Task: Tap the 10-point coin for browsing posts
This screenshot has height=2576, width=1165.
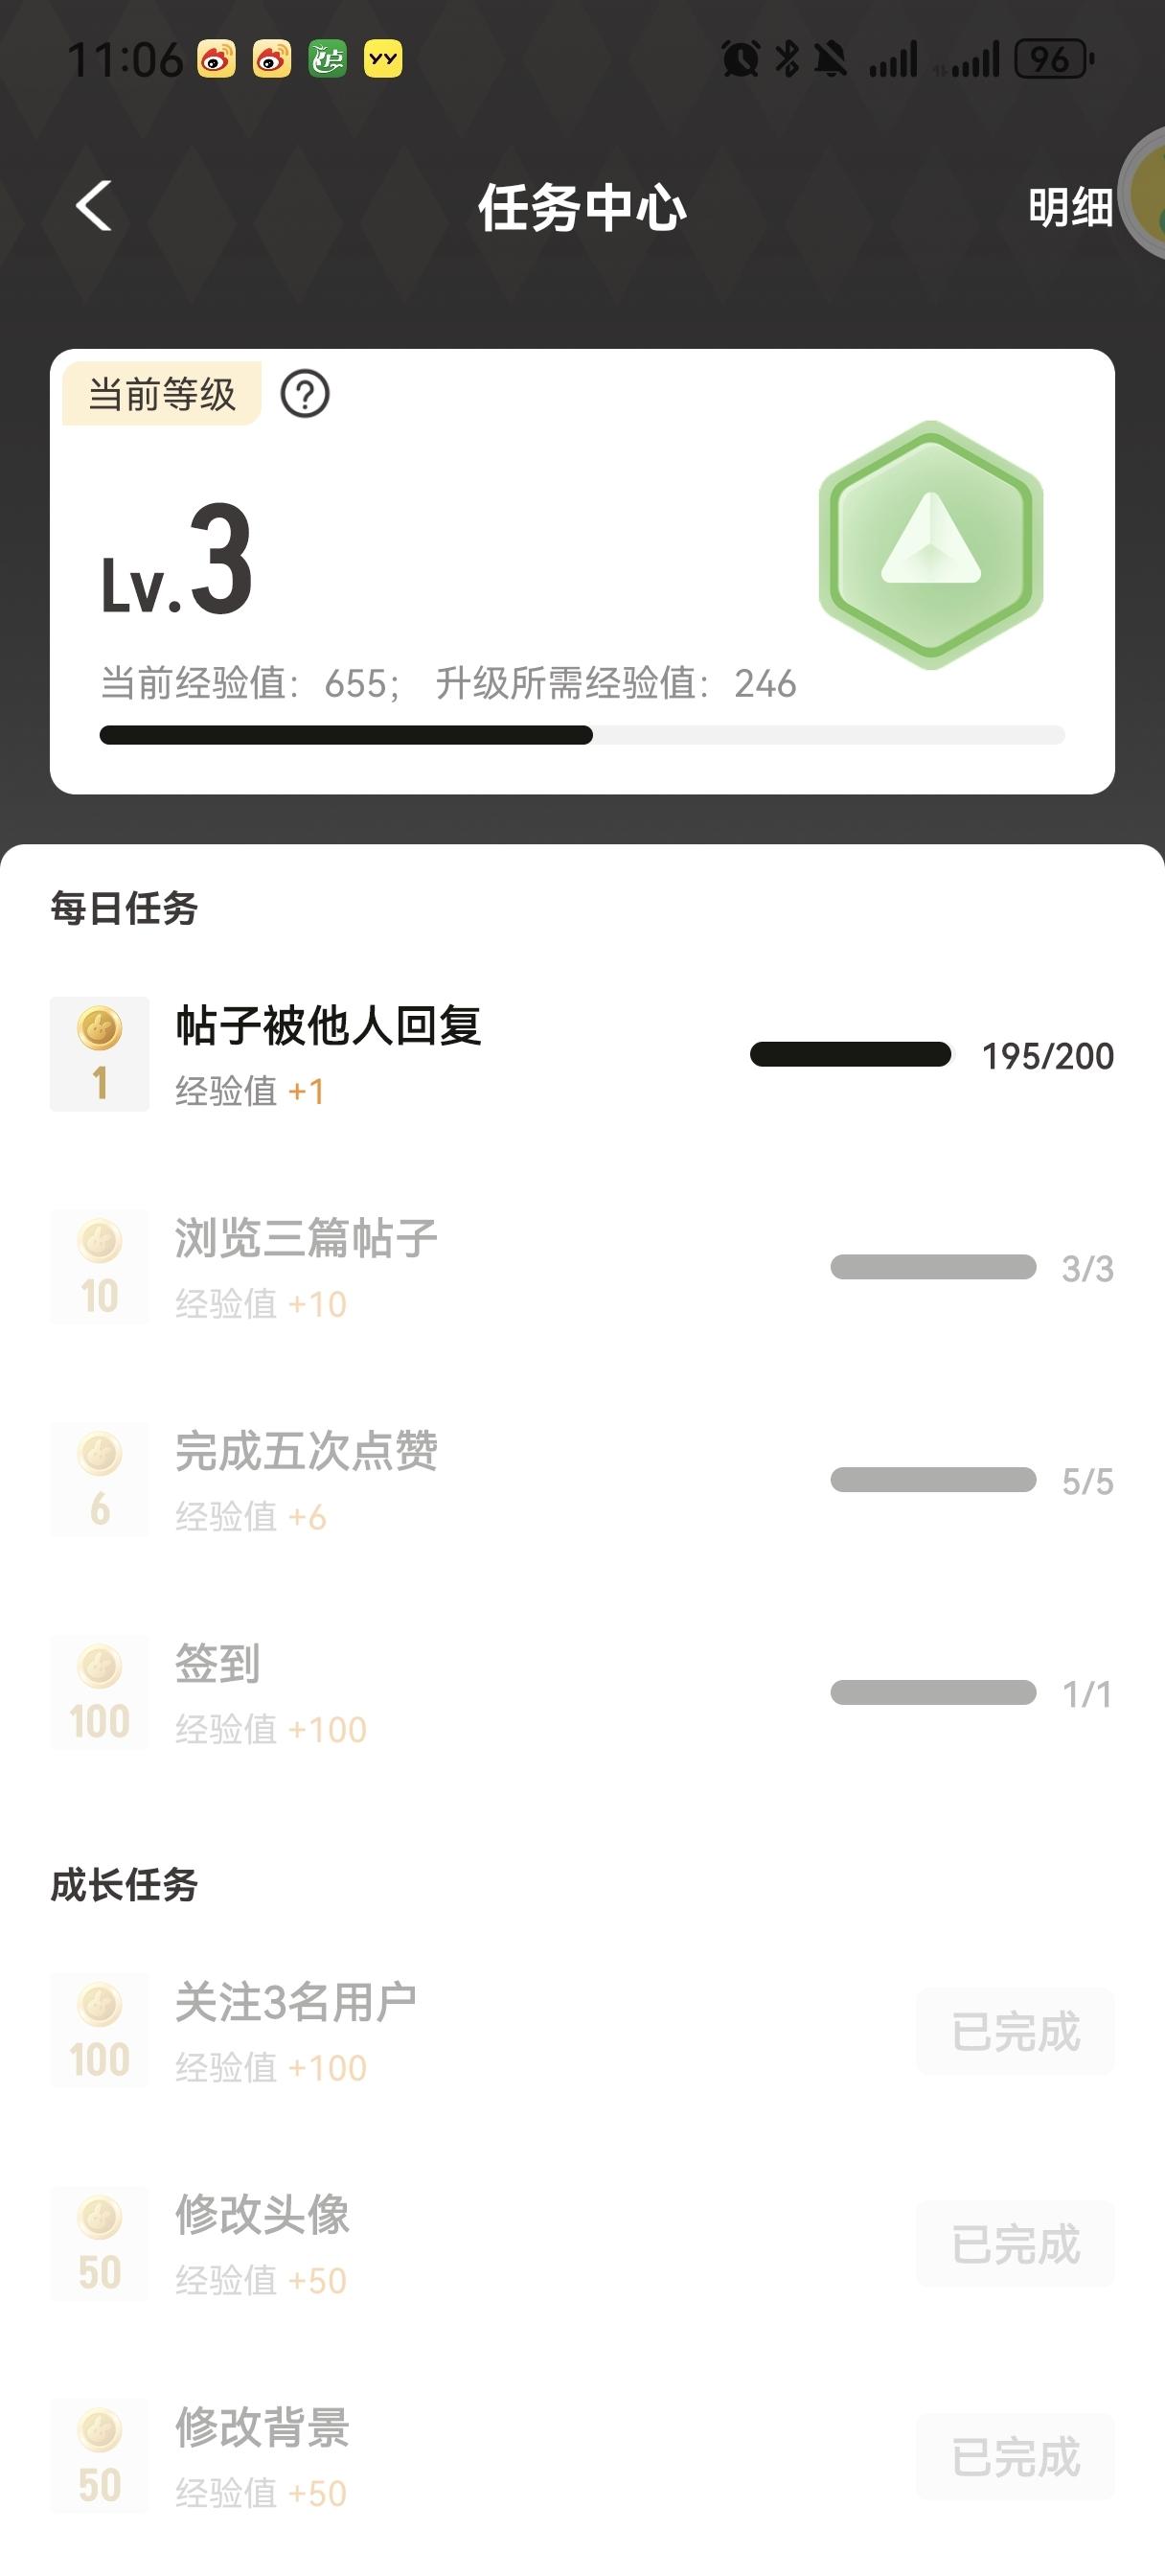Action: (100, 1266)
